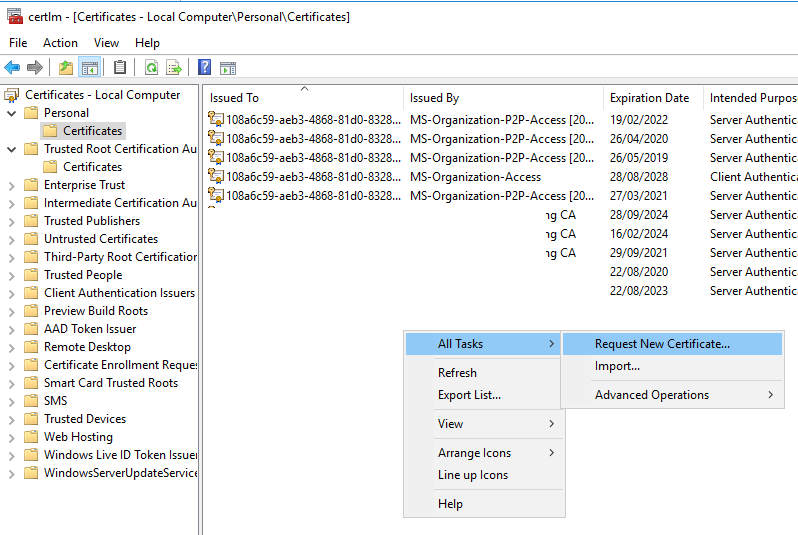Select Certificates under Personal

(x=92, y=131)
